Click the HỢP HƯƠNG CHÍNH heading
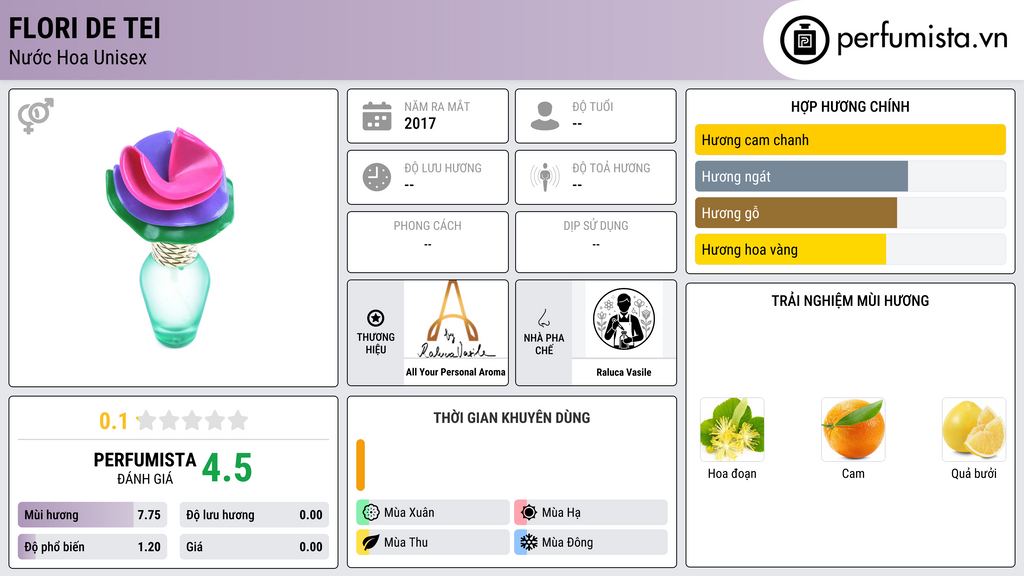The image size is (1024, 576). [x=850, y=106]
